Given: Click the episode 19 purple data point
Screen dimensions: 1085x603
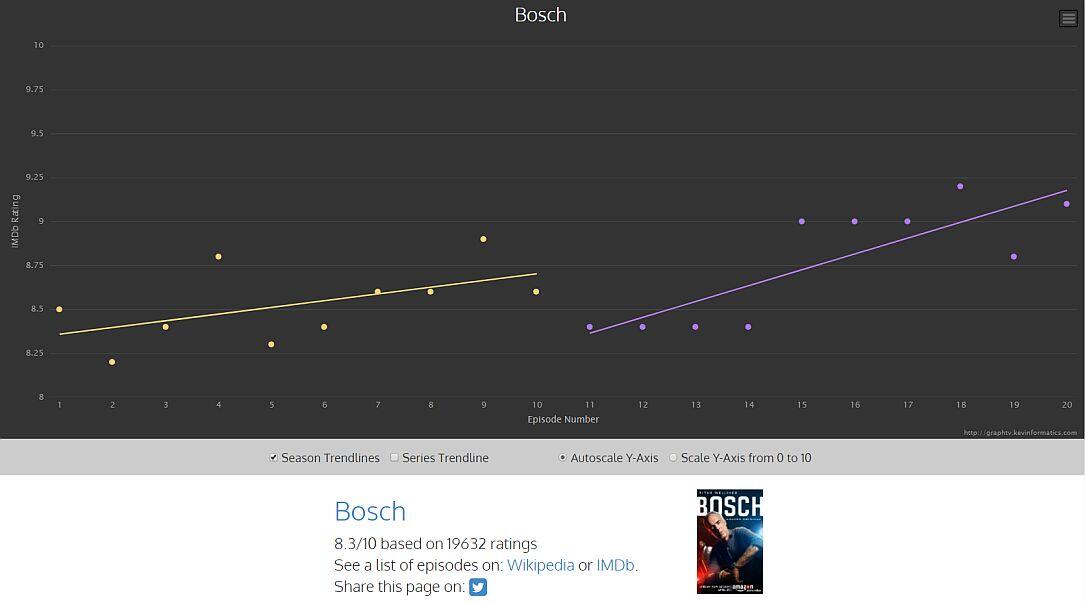Looking at the screenshot, I should coord(1014,257).
